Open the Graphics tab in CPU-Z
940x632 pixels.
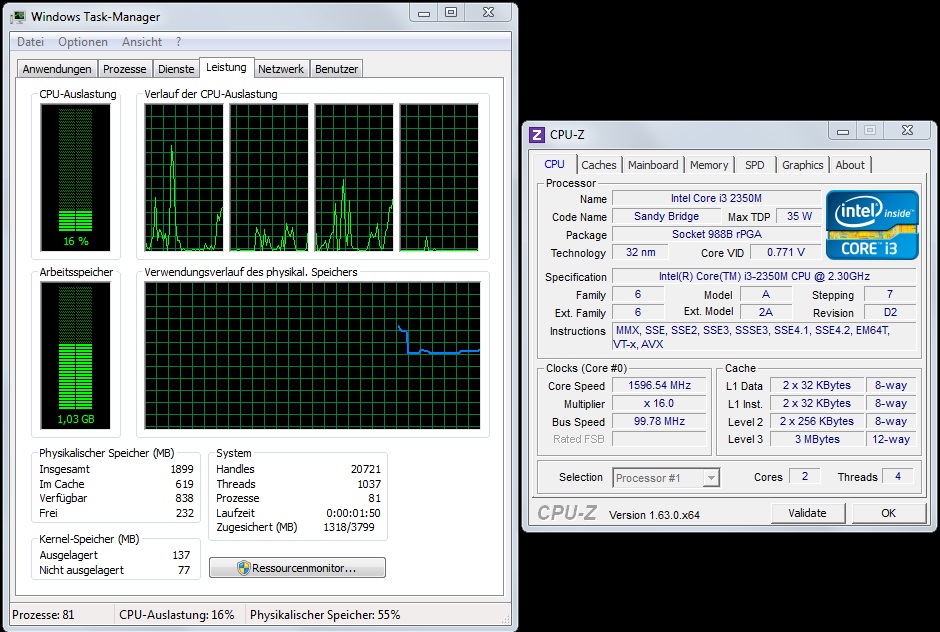coord(803,165)
